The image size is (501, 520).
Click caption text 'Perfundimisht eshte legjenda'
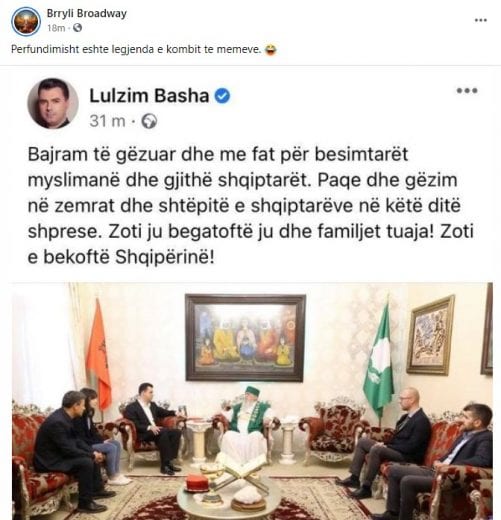82,49
